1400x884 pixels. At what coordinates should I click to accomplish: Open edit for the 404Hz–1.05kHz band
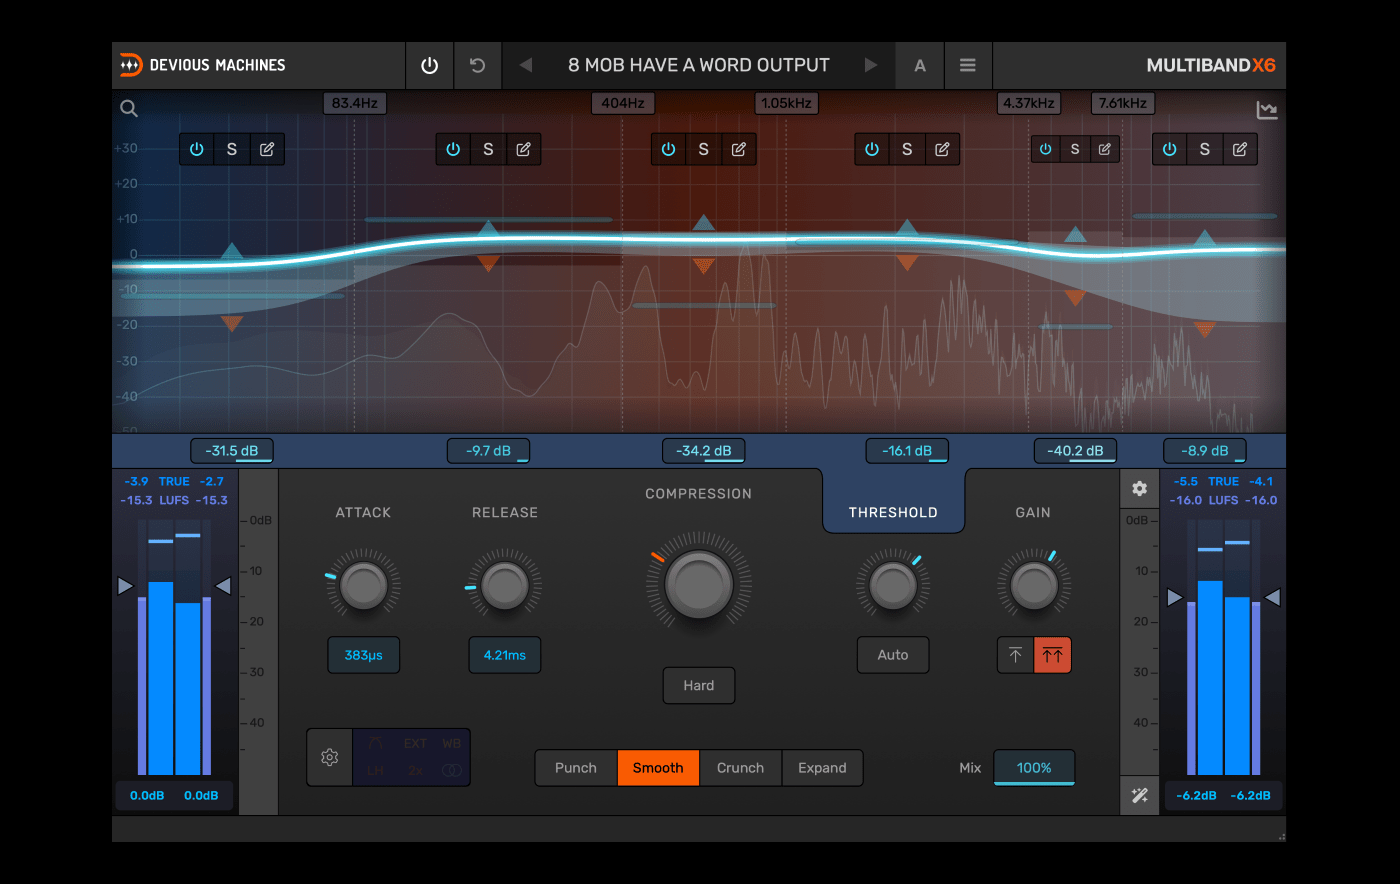739,149
